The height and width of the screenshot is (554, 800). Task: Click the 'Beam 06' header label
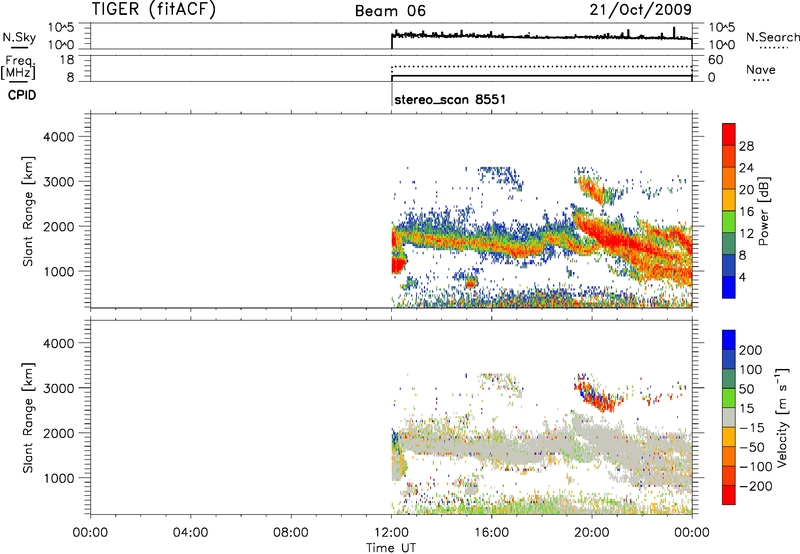[x=390, y=11]
